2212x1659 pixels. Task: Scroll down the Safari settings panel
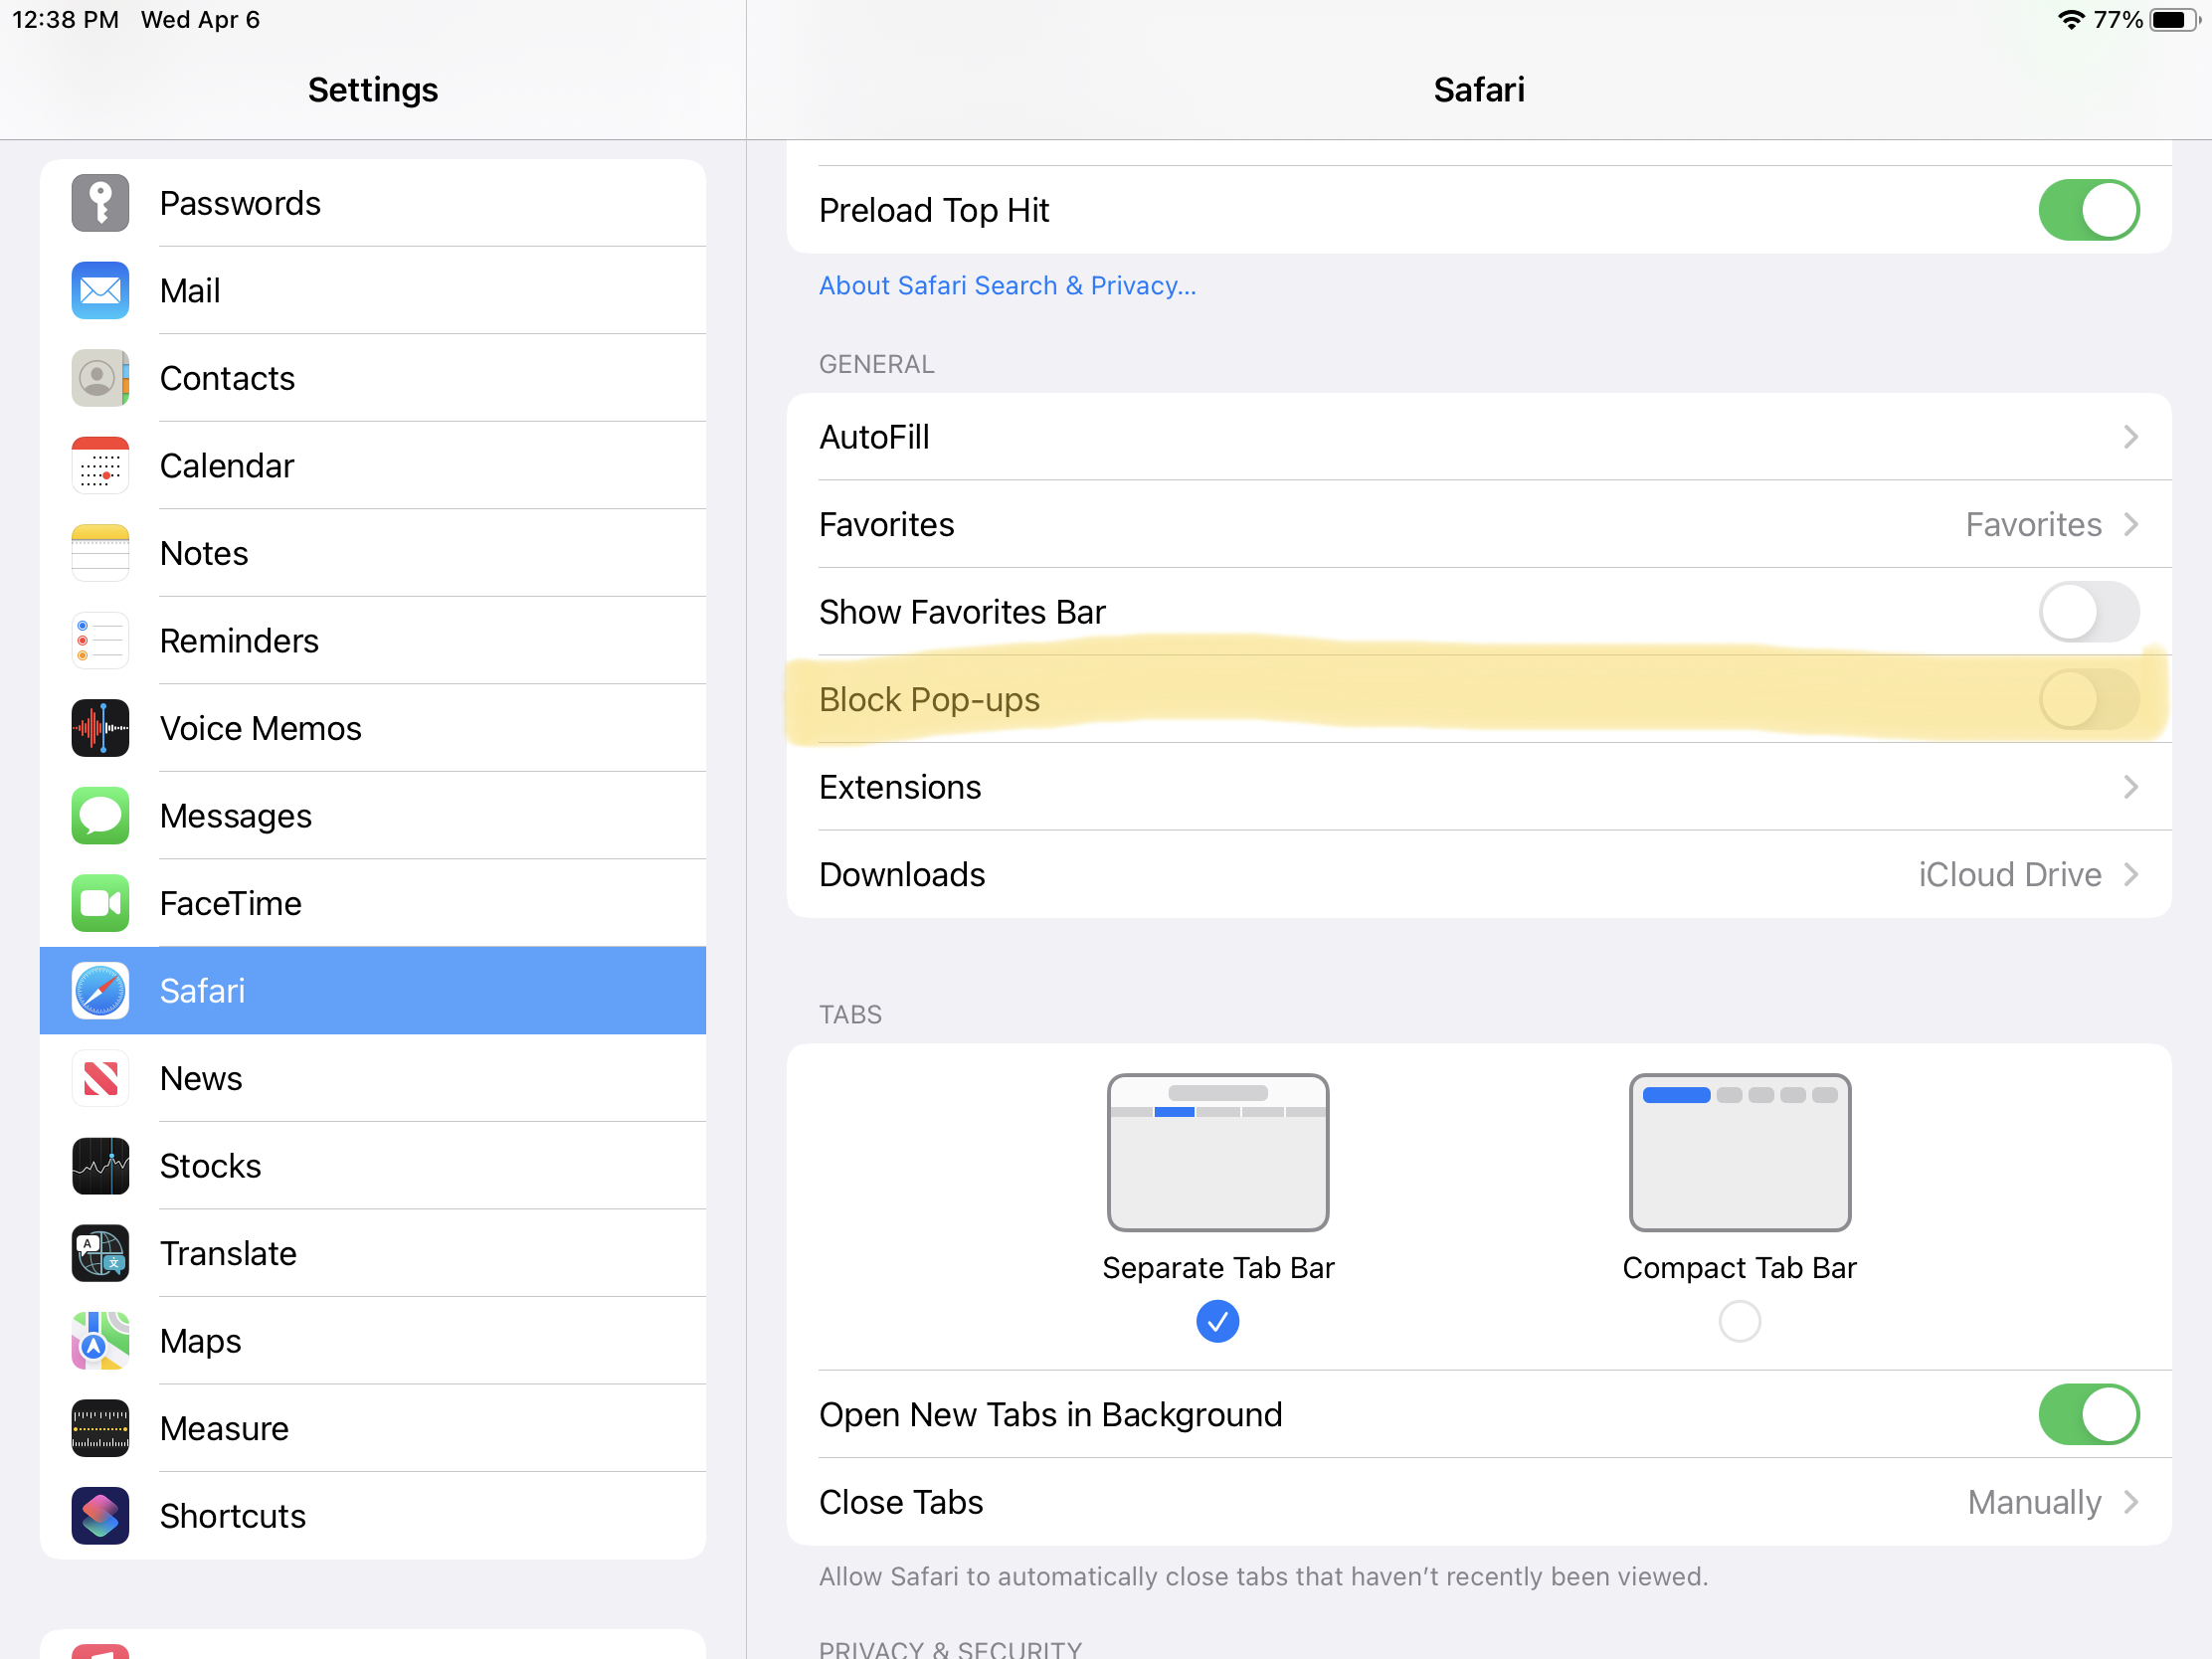tap(1477, 871)
